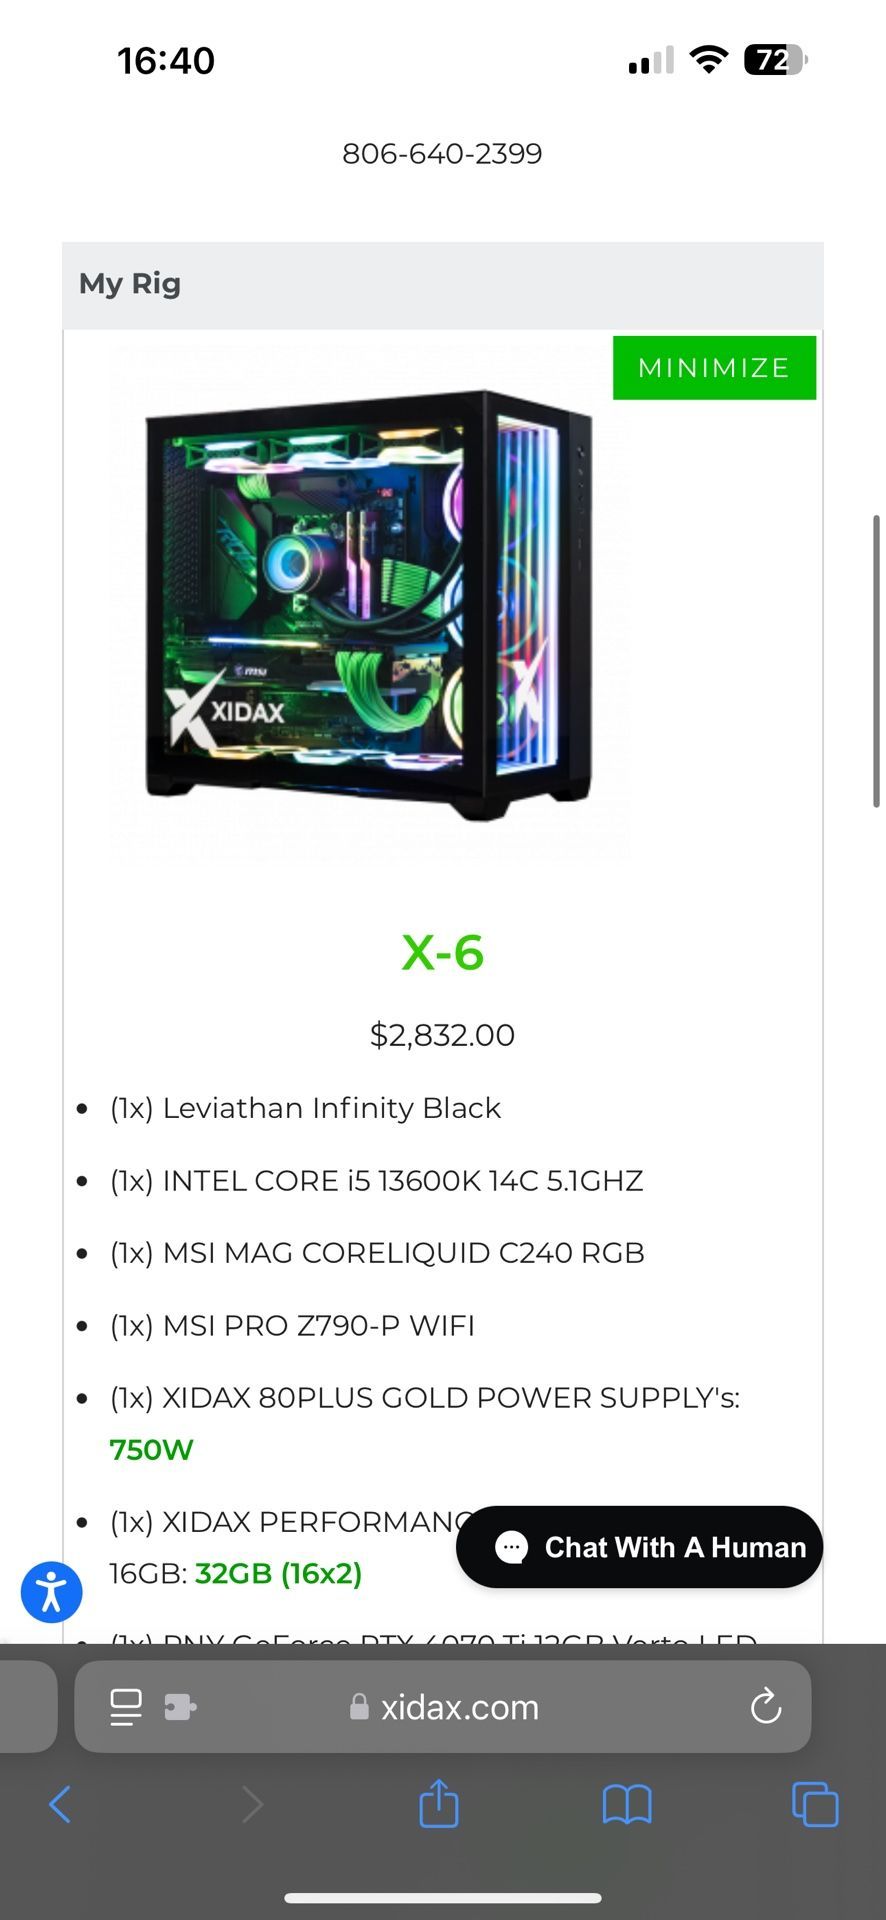The width and height of the screenshot is (886, 1920).
Task: Tap the Xidax PC product image
Action: [370, 605]
